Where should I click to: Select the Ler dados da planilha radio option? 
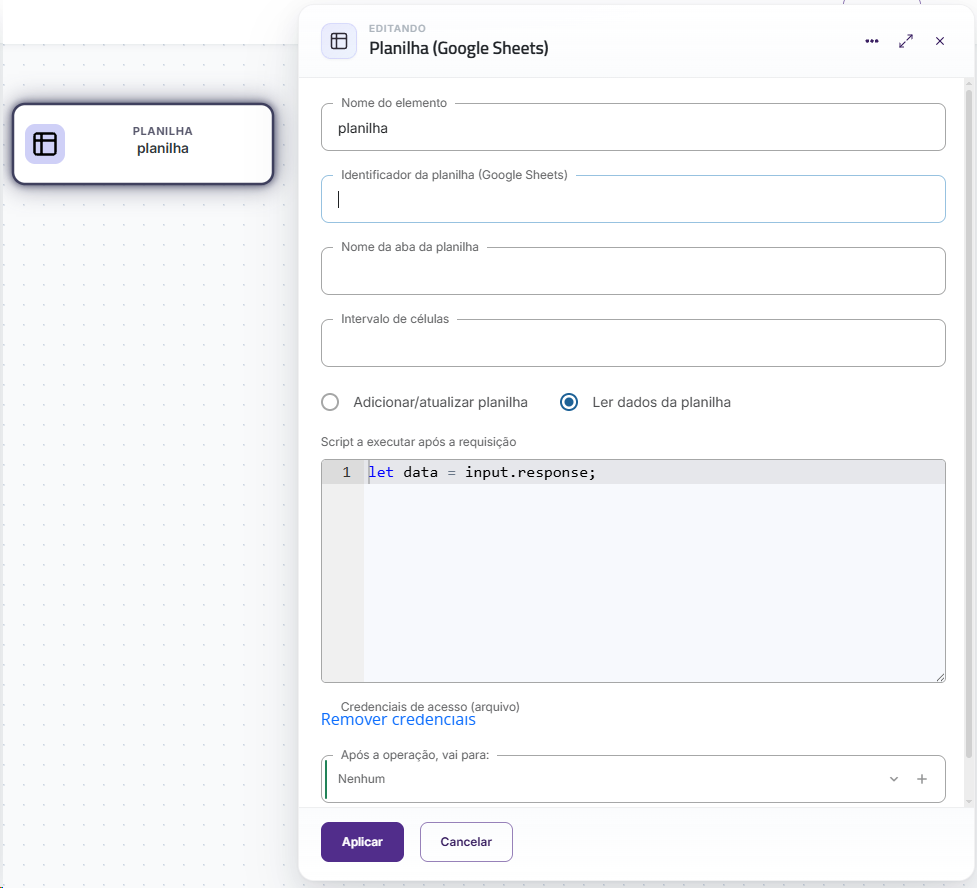coord(569,402)
